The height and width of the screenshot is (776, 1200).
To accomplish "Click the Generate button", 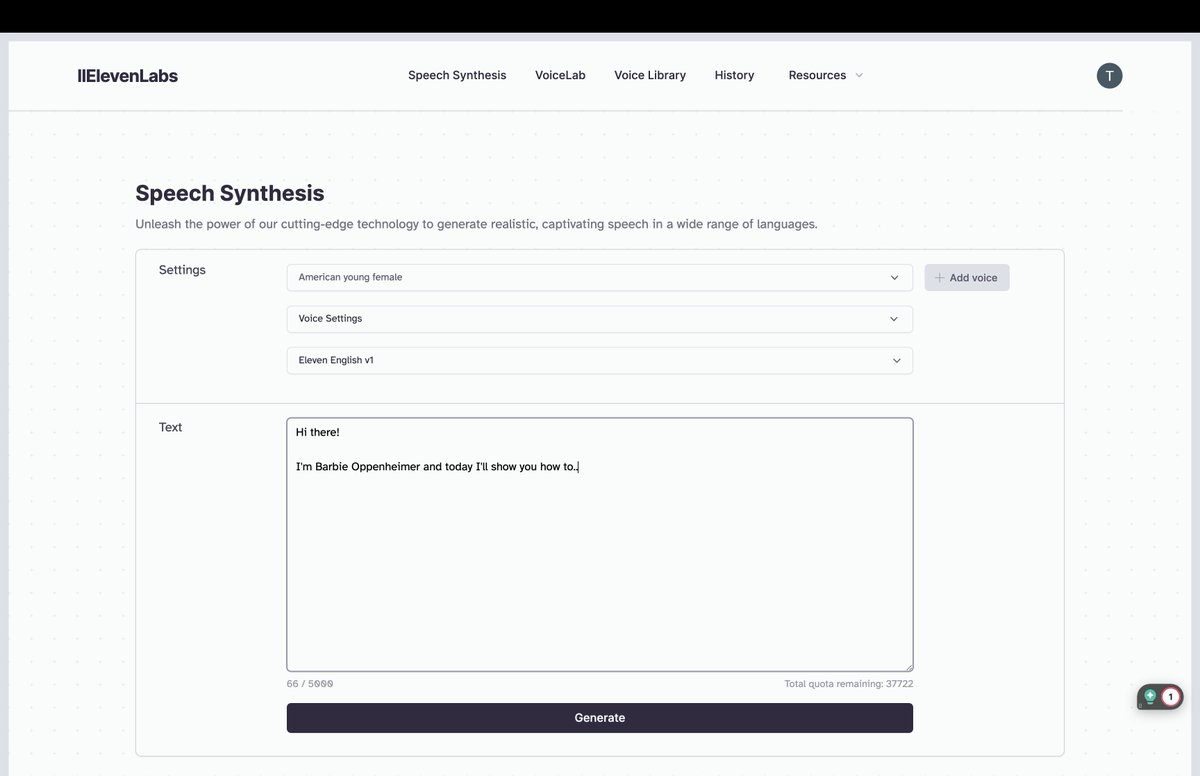I will [600, 718].
